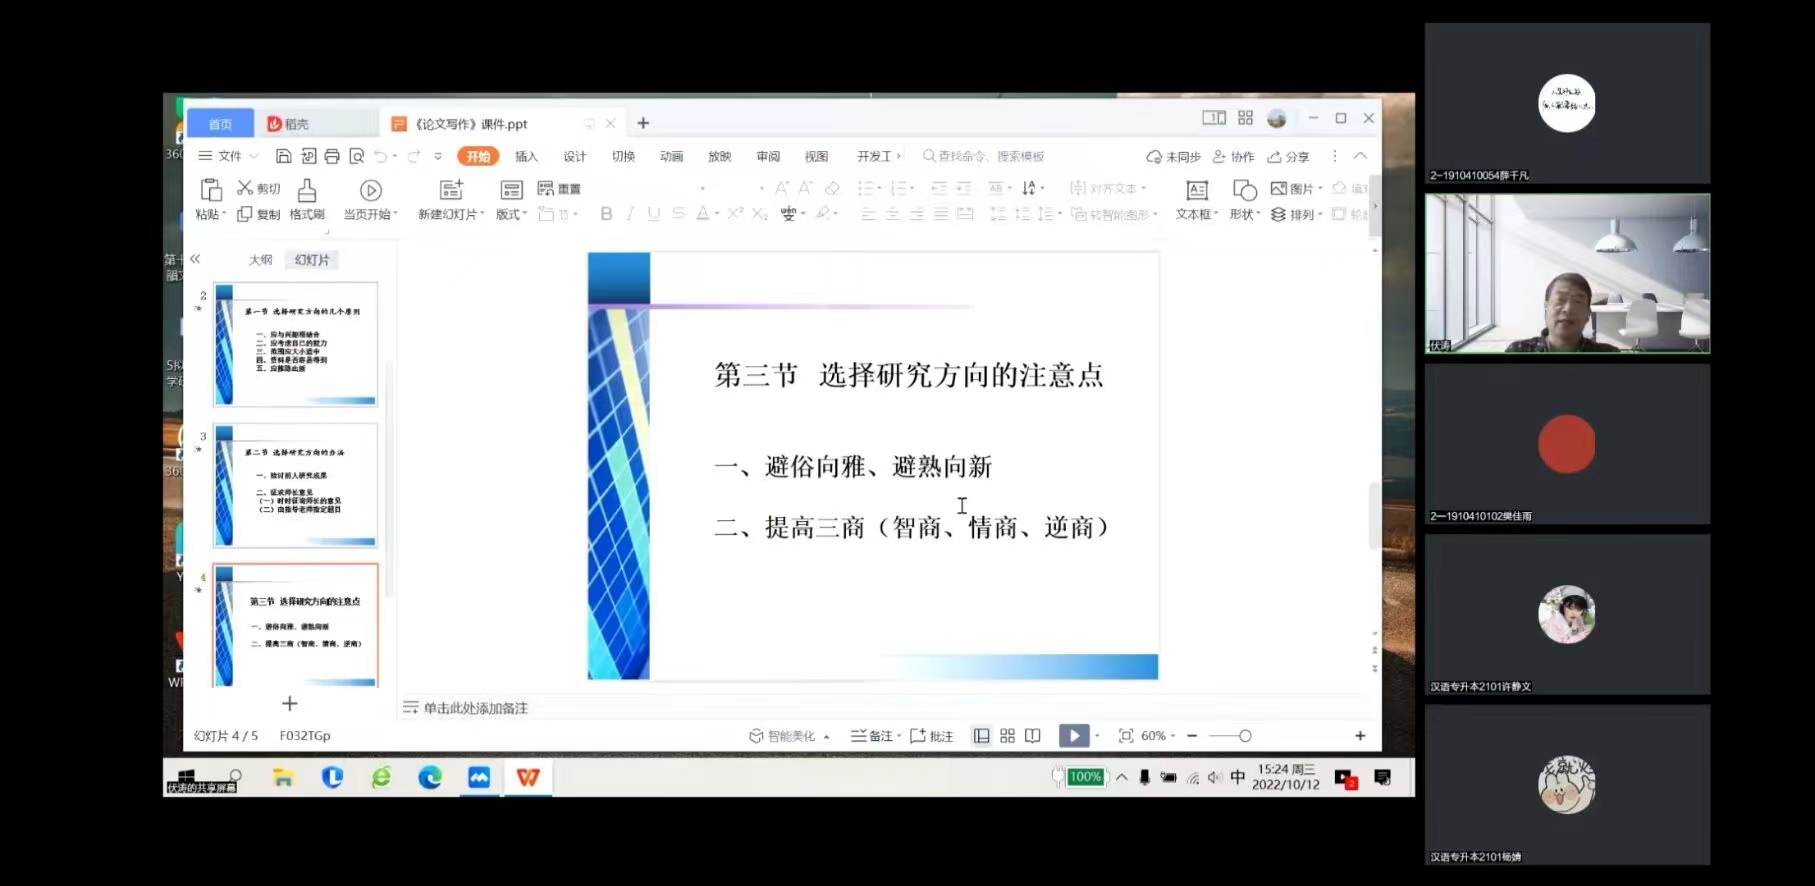Open the 插入 (Insert) ribbon tab
Viewport: 1815px width, 886px height.
[526, 156]
